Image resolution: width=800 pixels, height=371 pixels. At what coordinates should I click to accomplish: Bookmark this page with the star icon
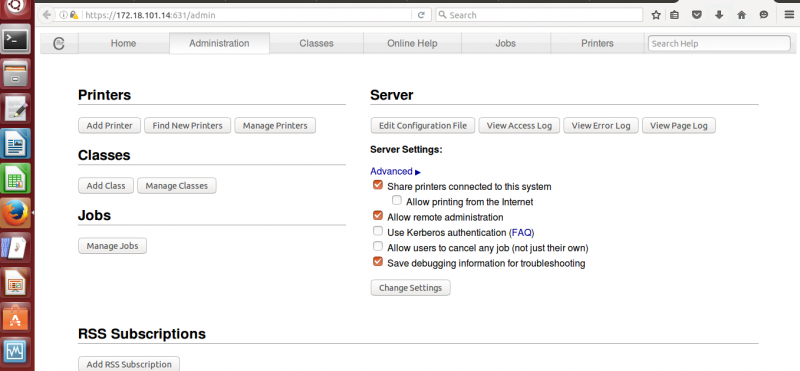pos(656,15)
